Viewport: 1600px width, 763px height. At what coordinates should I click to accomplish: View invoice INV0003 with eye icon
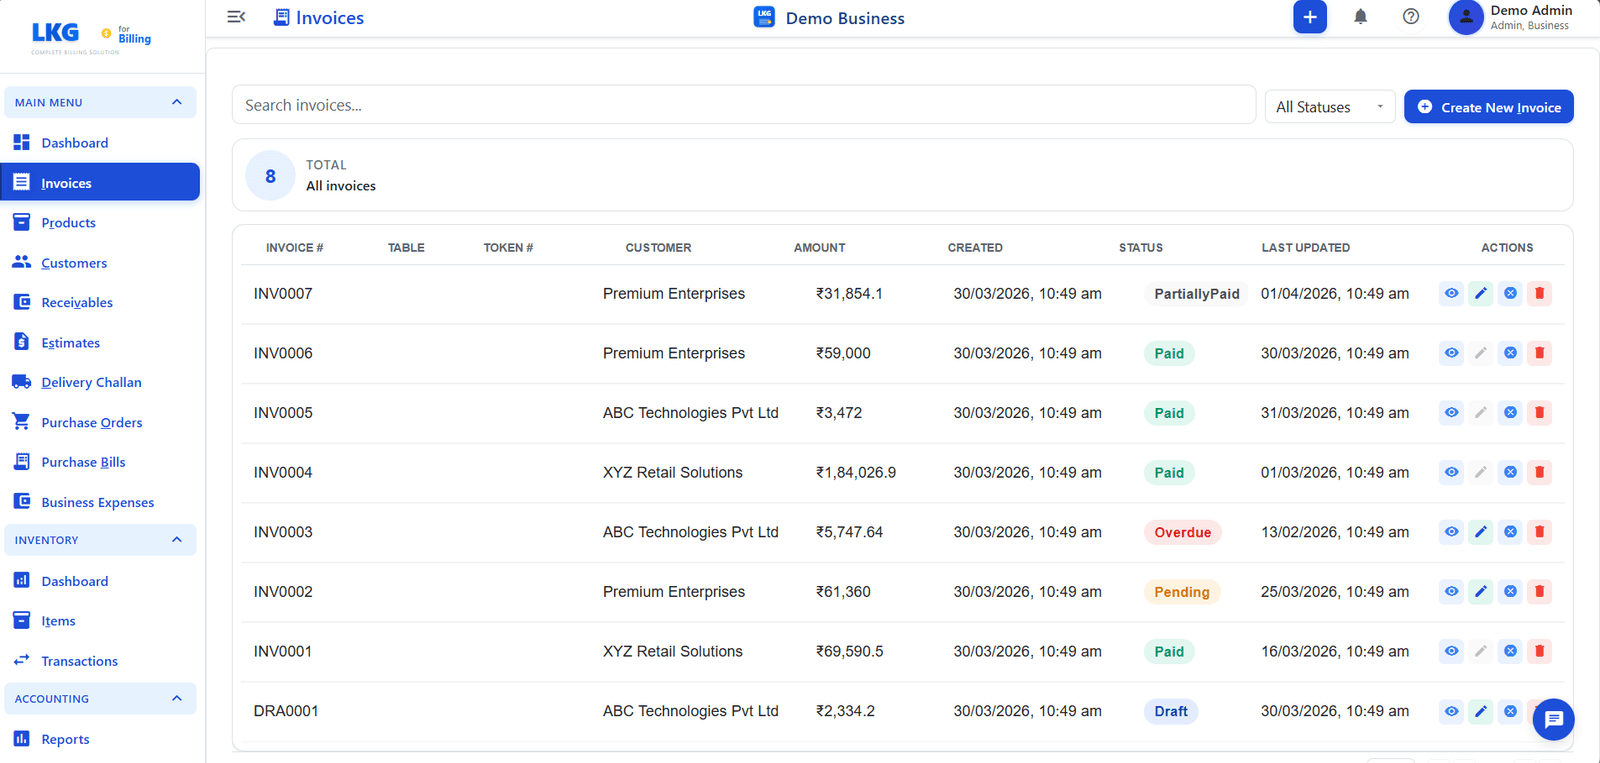click(1451, 532)
